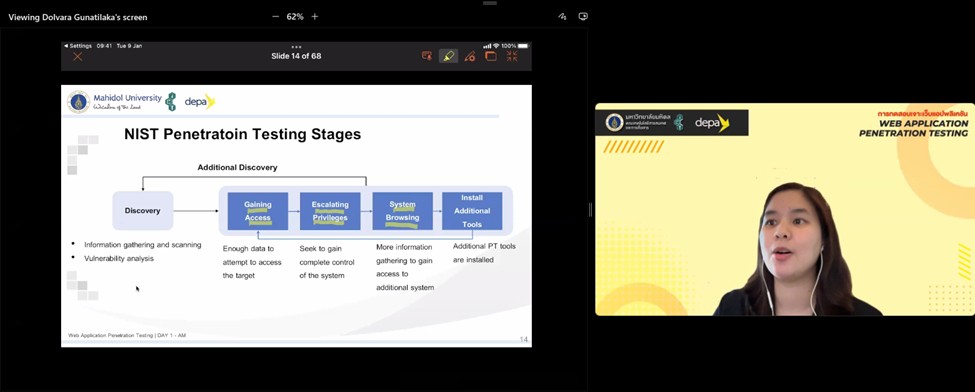Select the System Browsing box
The height and width of the screenshot is (392, 975).
402,211
